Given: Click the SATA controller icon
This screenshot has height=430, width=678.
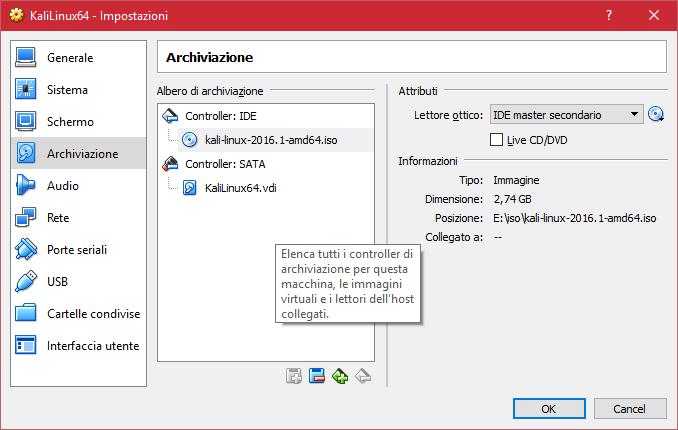Looking at the screenshot, I should click(x=170, y=164).
